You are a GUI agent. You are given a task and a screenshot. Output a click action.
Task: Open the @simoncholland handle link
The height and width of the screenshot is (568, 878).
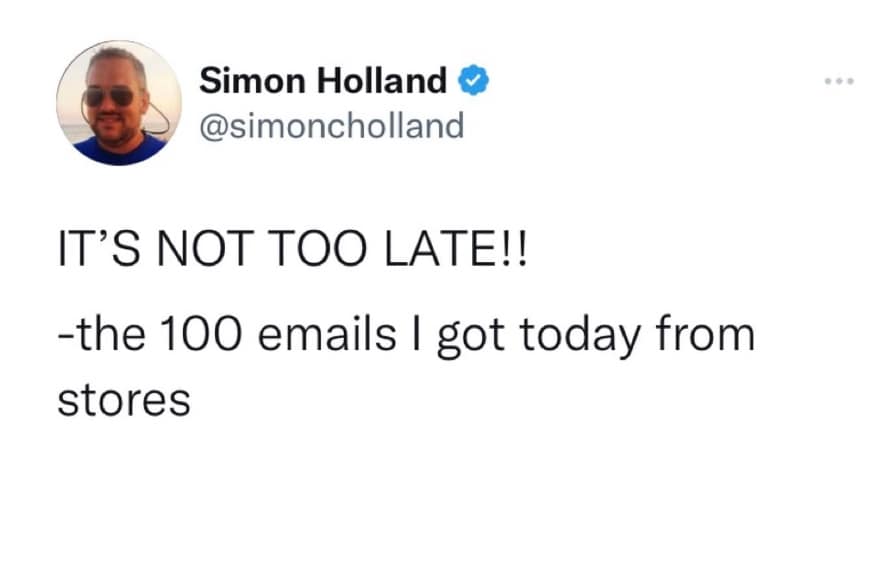click(x=331, y=126)
